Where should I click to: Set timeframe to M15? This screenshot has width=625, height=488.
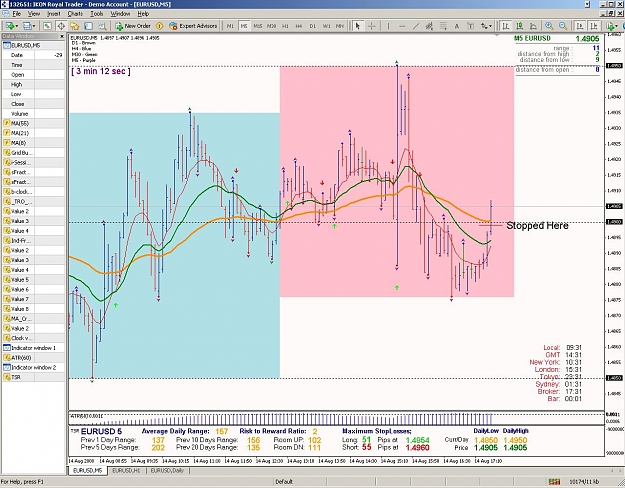click(257, 26)
